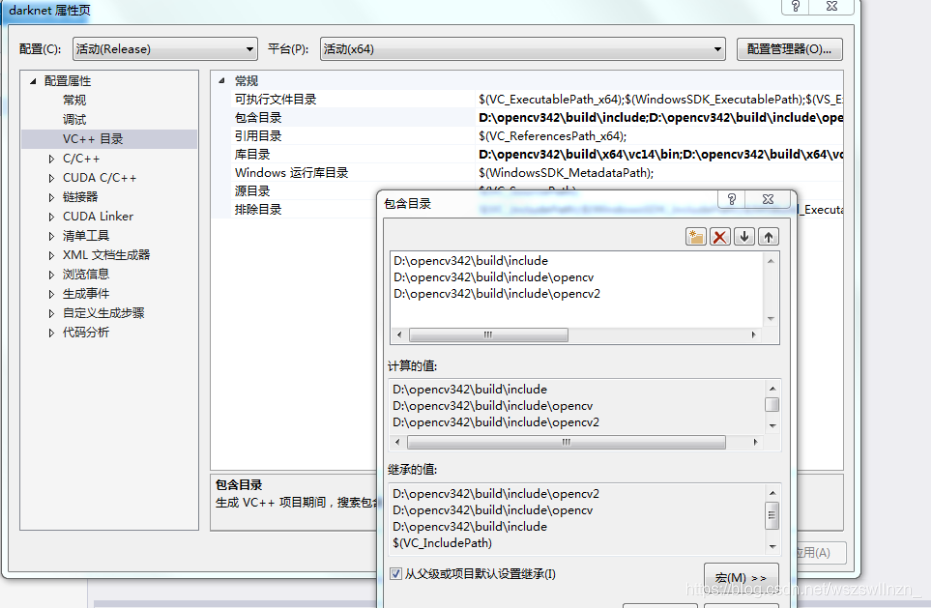Move selected path up with arrow icon
This screenshot has width=931, height=608.
(x=768, y=237)
